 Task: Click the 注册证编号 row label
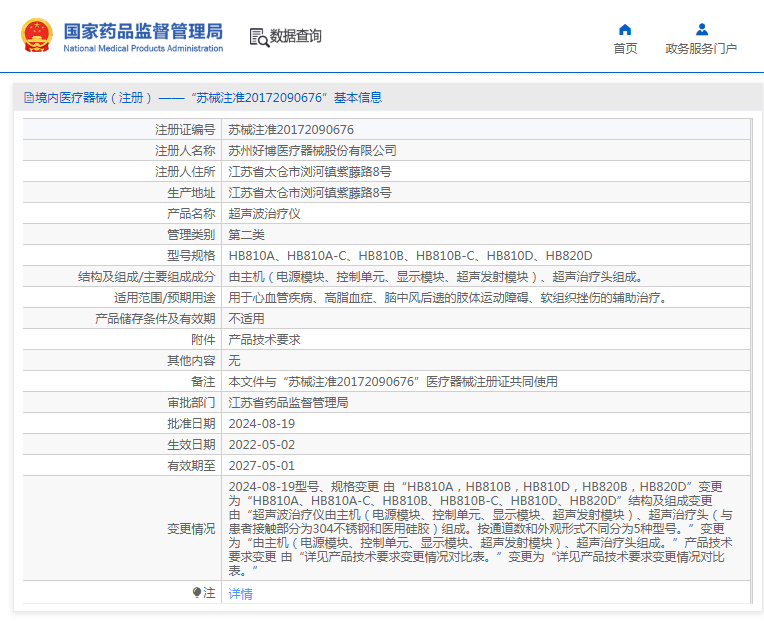click(185, 130)
